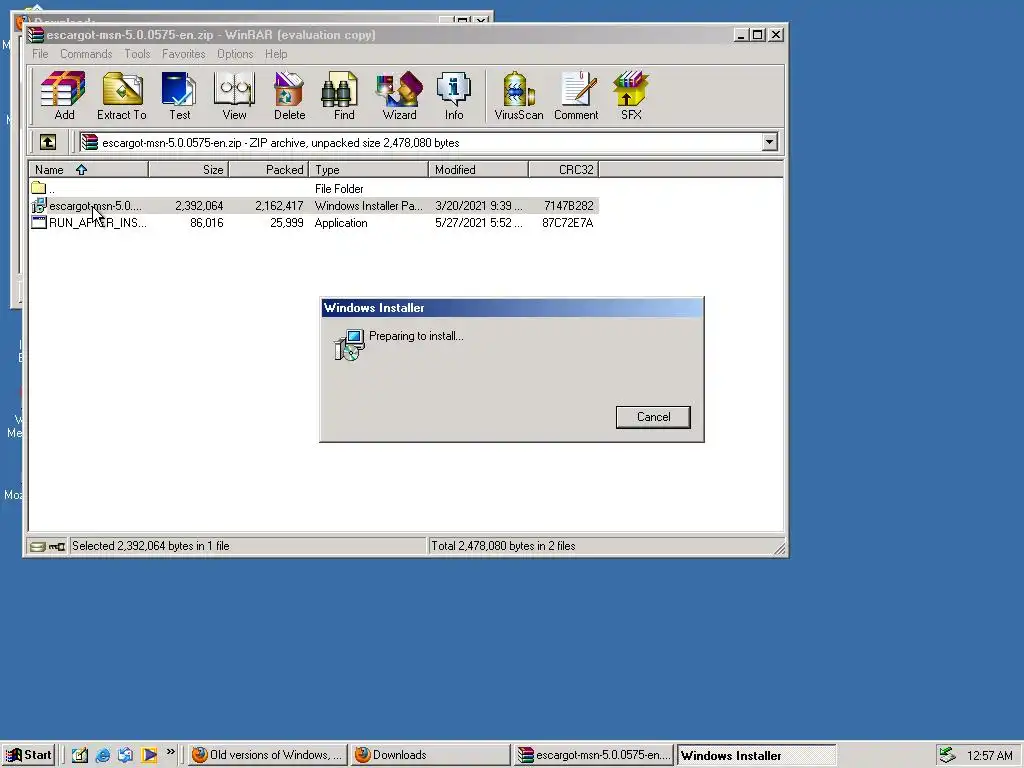Screen dimensions: 1024x768
Task: Open Windows Media Player quick launch icon
Action: (x=149, y=755)
